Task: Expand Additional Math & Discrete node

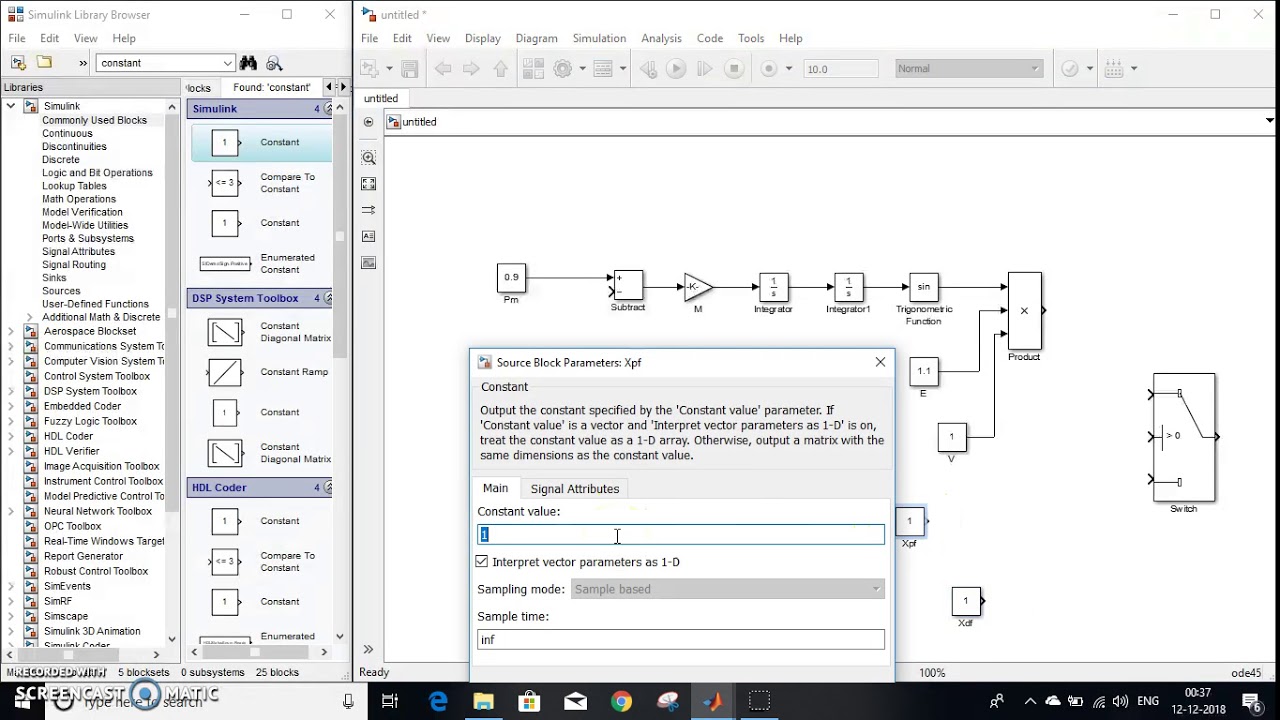Action: (28, 317)
